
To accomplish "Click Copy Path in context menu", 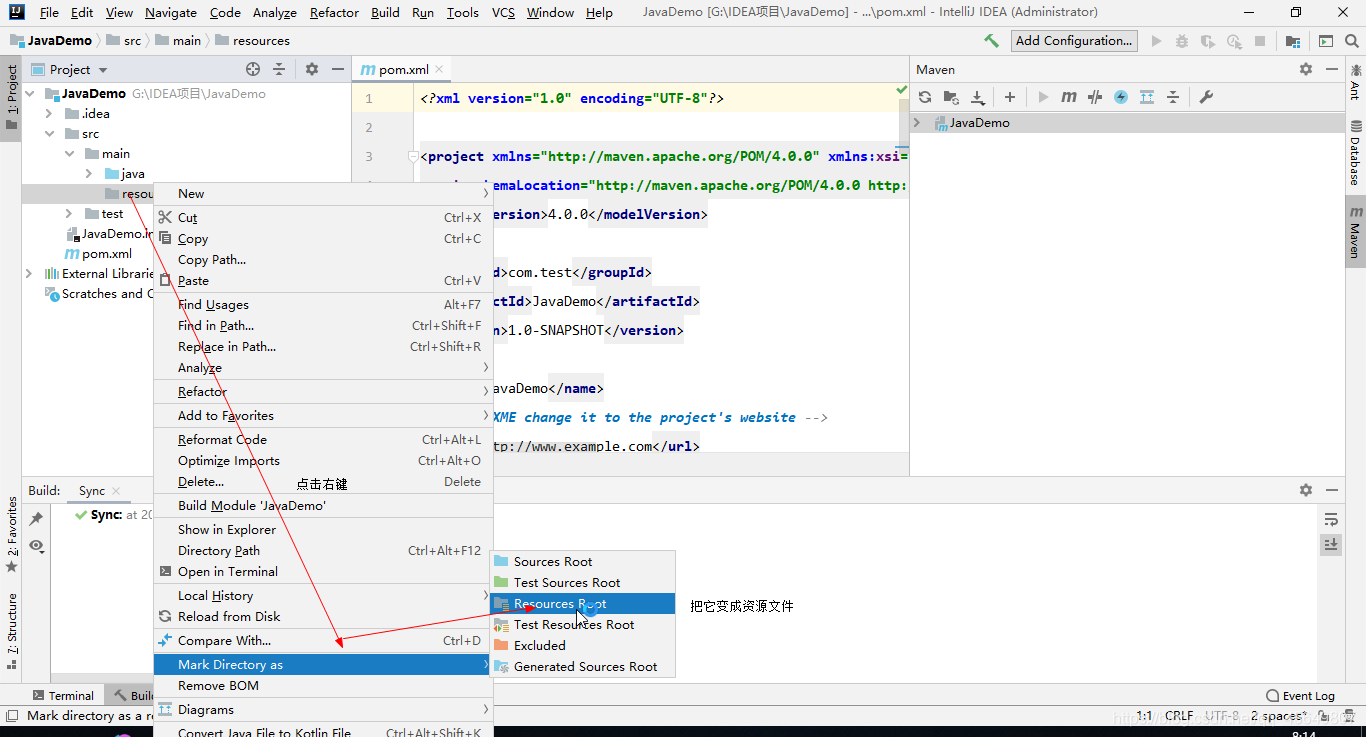I will click(x=322, y=260).
